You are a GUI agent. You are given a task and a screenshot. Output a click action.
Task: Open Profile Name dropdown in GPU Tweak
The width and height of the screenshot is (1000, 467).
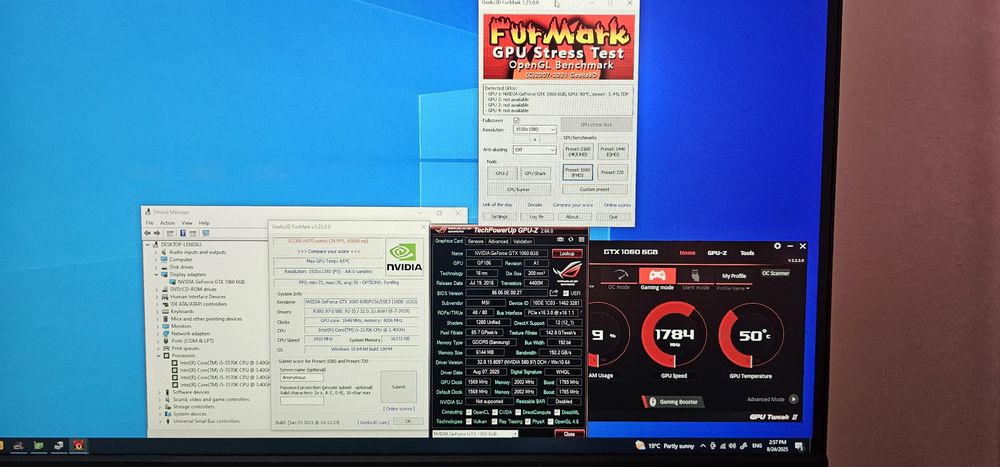pos(733,288)
